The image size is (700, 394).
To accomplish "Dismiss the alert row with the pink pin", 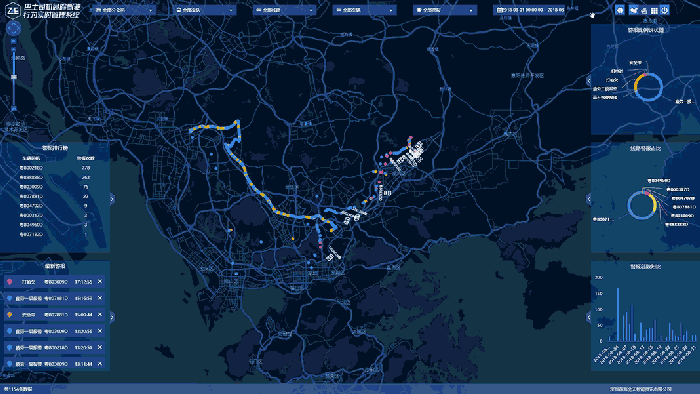I will [x=100, y=282].
